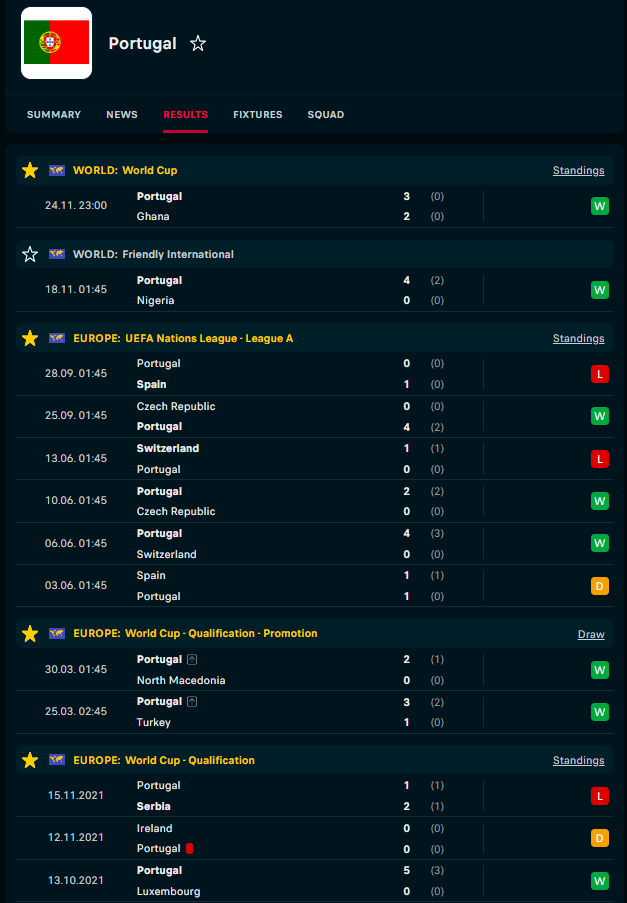The image size is (627, 903).
Task: Open World Cup Standings link
Action: pos(578,170)
